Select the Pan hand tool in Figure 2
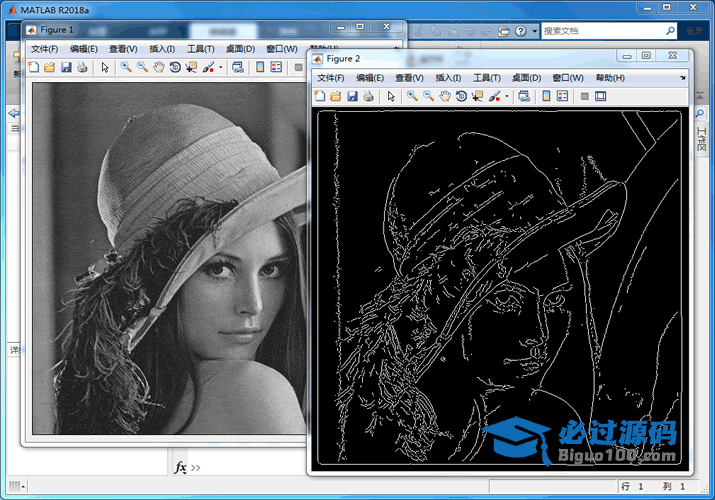 coord(444,97)
